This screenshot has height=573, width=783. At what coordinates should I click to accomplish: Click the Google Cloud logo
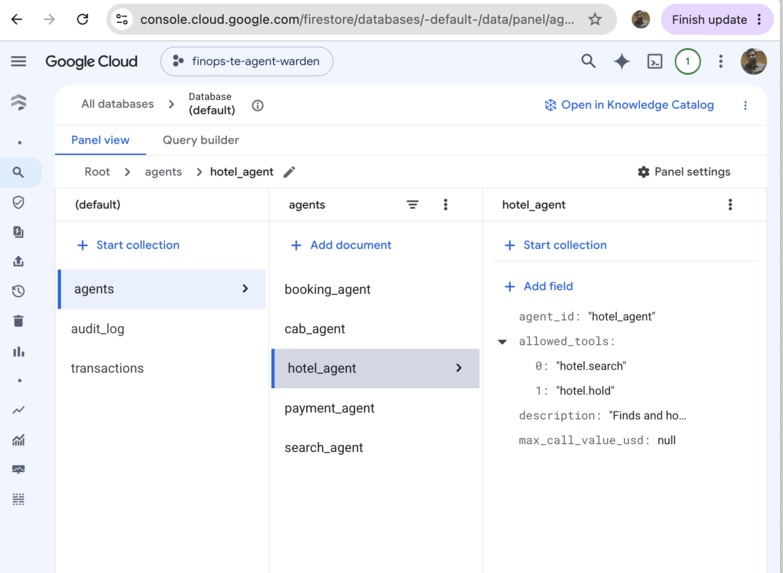[x=91, y=61]
